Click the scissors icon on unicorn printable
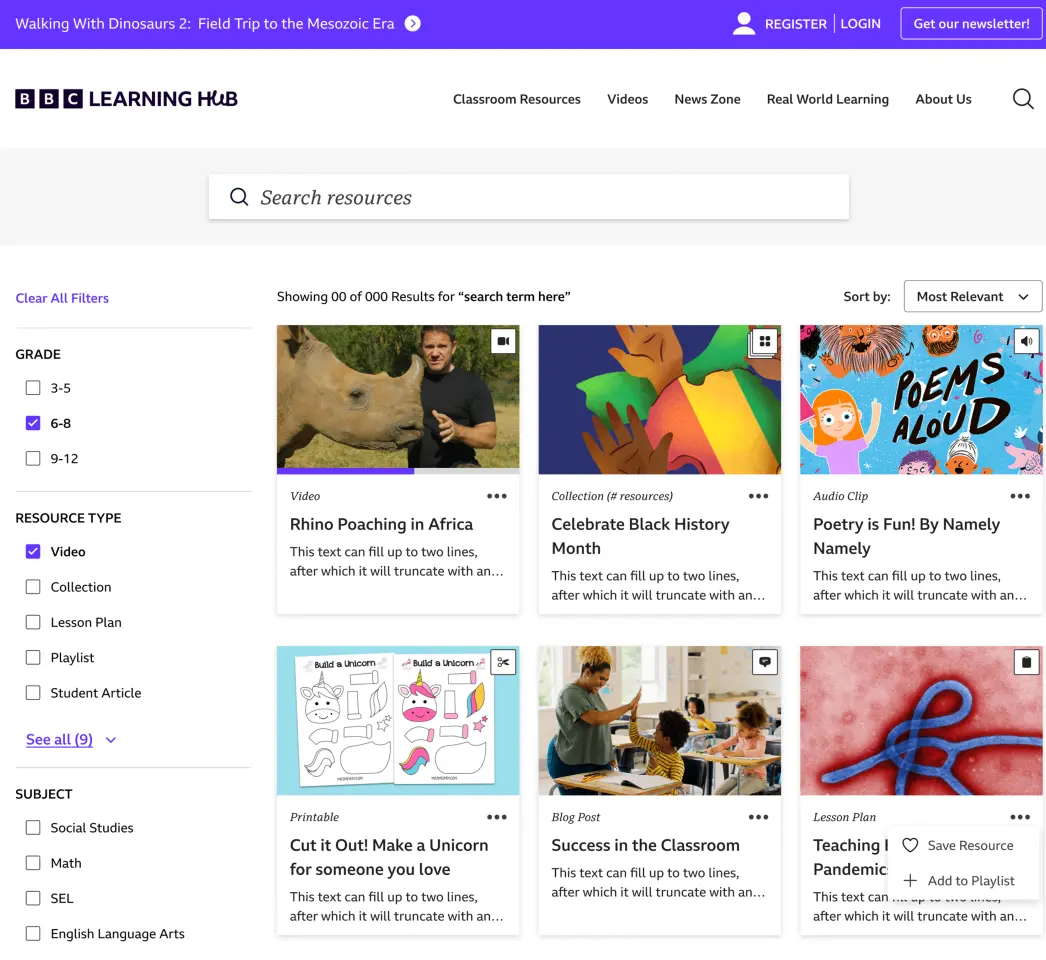Viewport: 1046px width, 960px height. (503, 662)
